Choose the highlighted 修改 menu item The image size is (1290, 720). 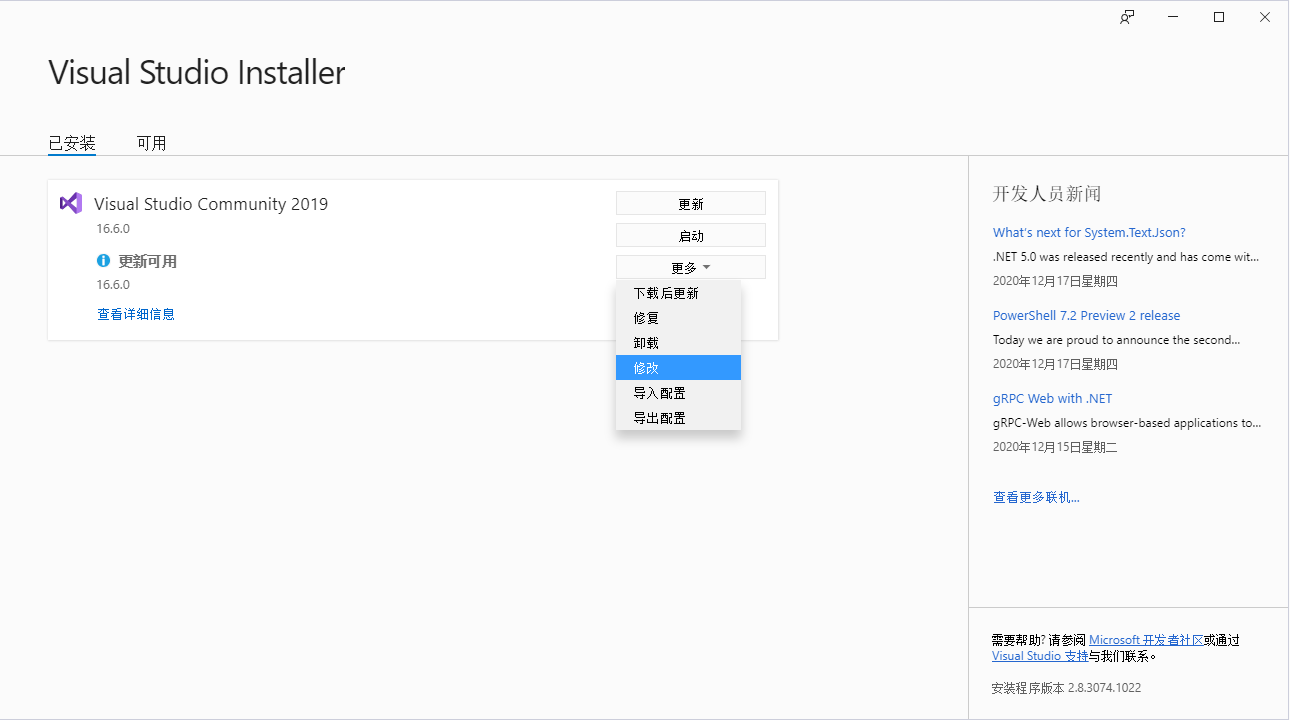[678, 368]
